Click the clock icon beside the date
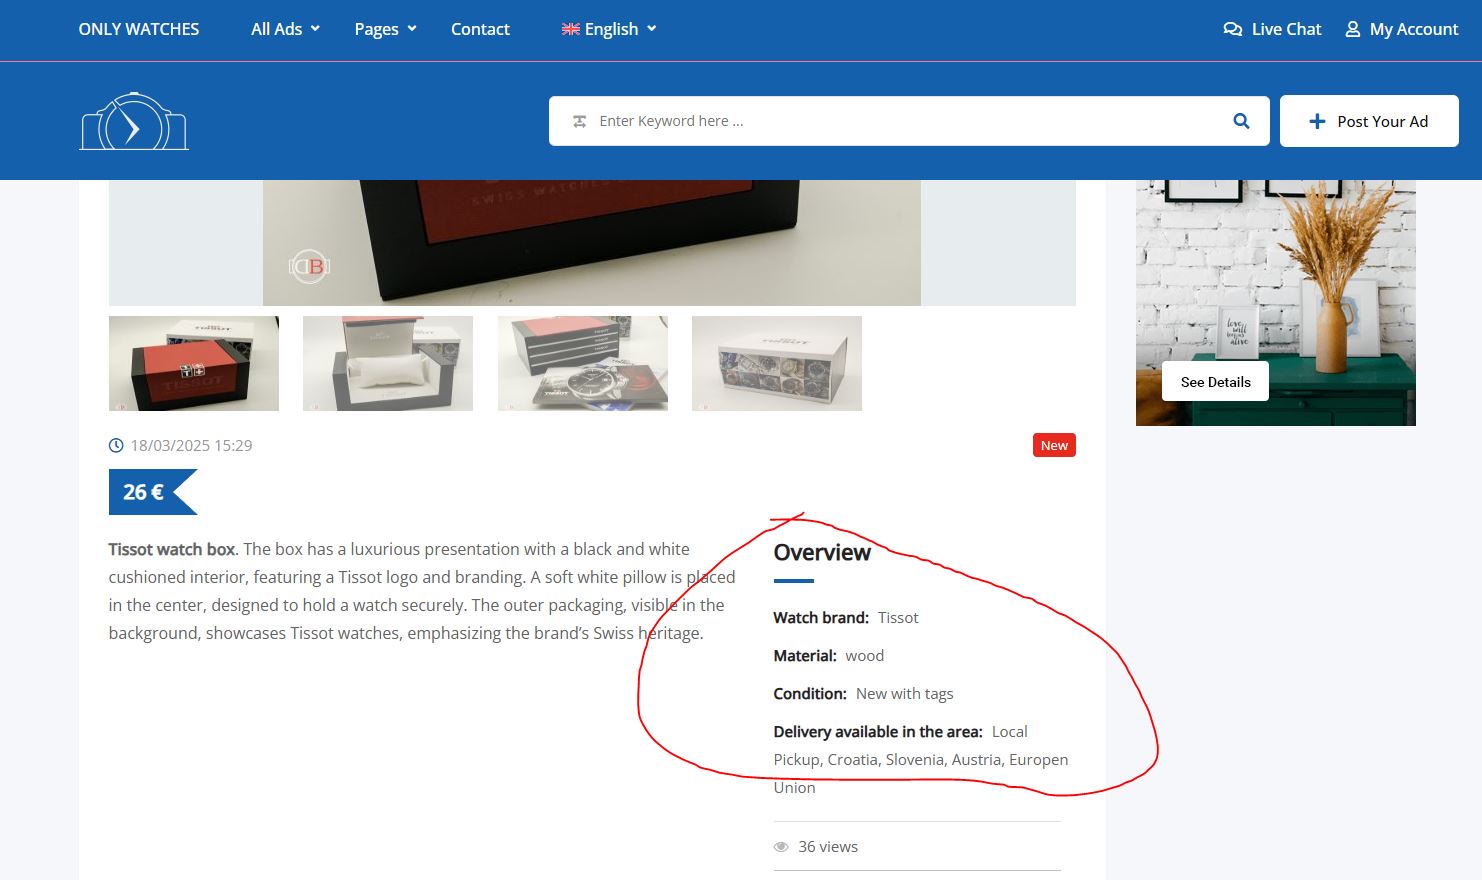The width and height of the screenshot is (1482, 880). pyautogui.click(x=116, y=446)
